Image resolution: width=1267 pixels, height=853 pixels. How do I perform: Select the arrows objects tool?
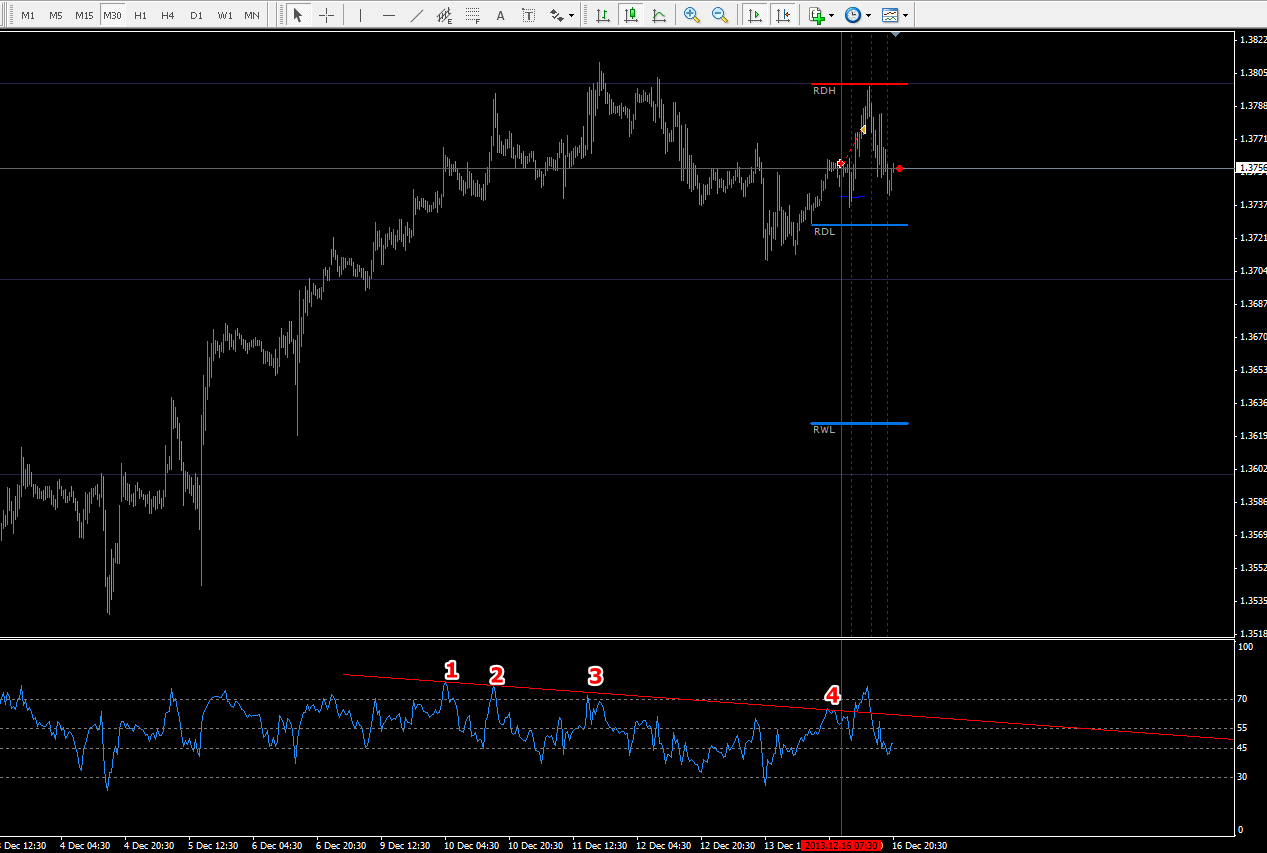[556, 15]
